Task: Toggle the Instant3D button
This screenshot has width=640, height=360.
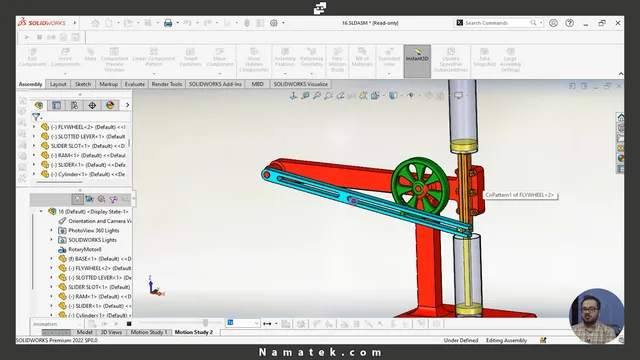Action: (x=417, y=61)
